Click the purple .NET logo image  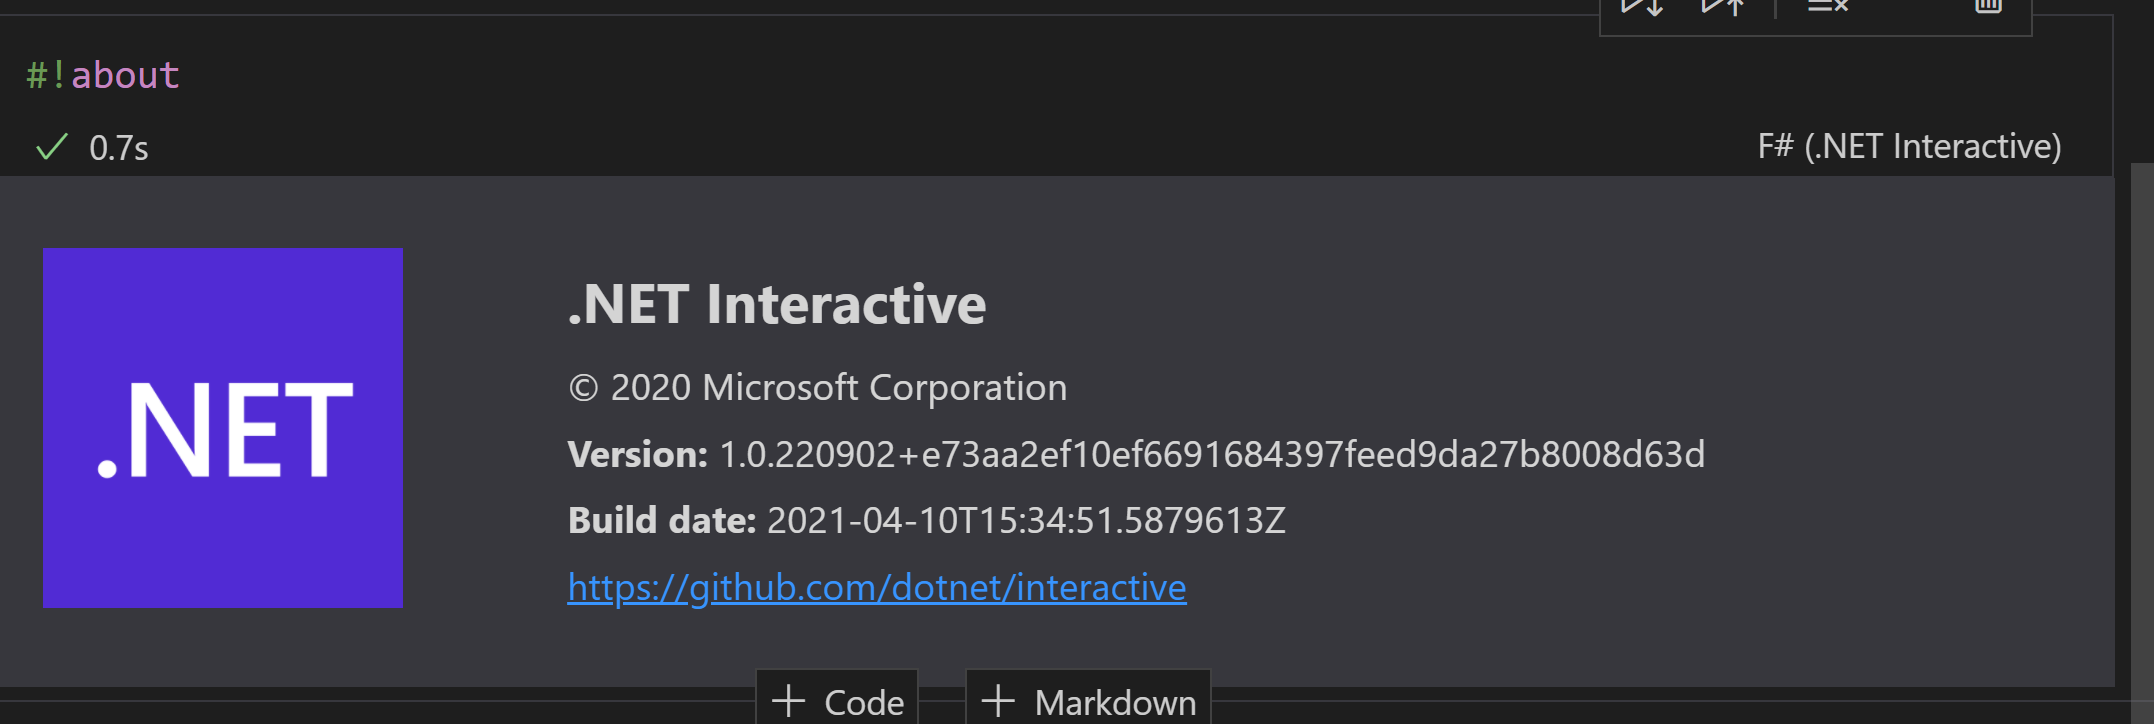(223, 428)
